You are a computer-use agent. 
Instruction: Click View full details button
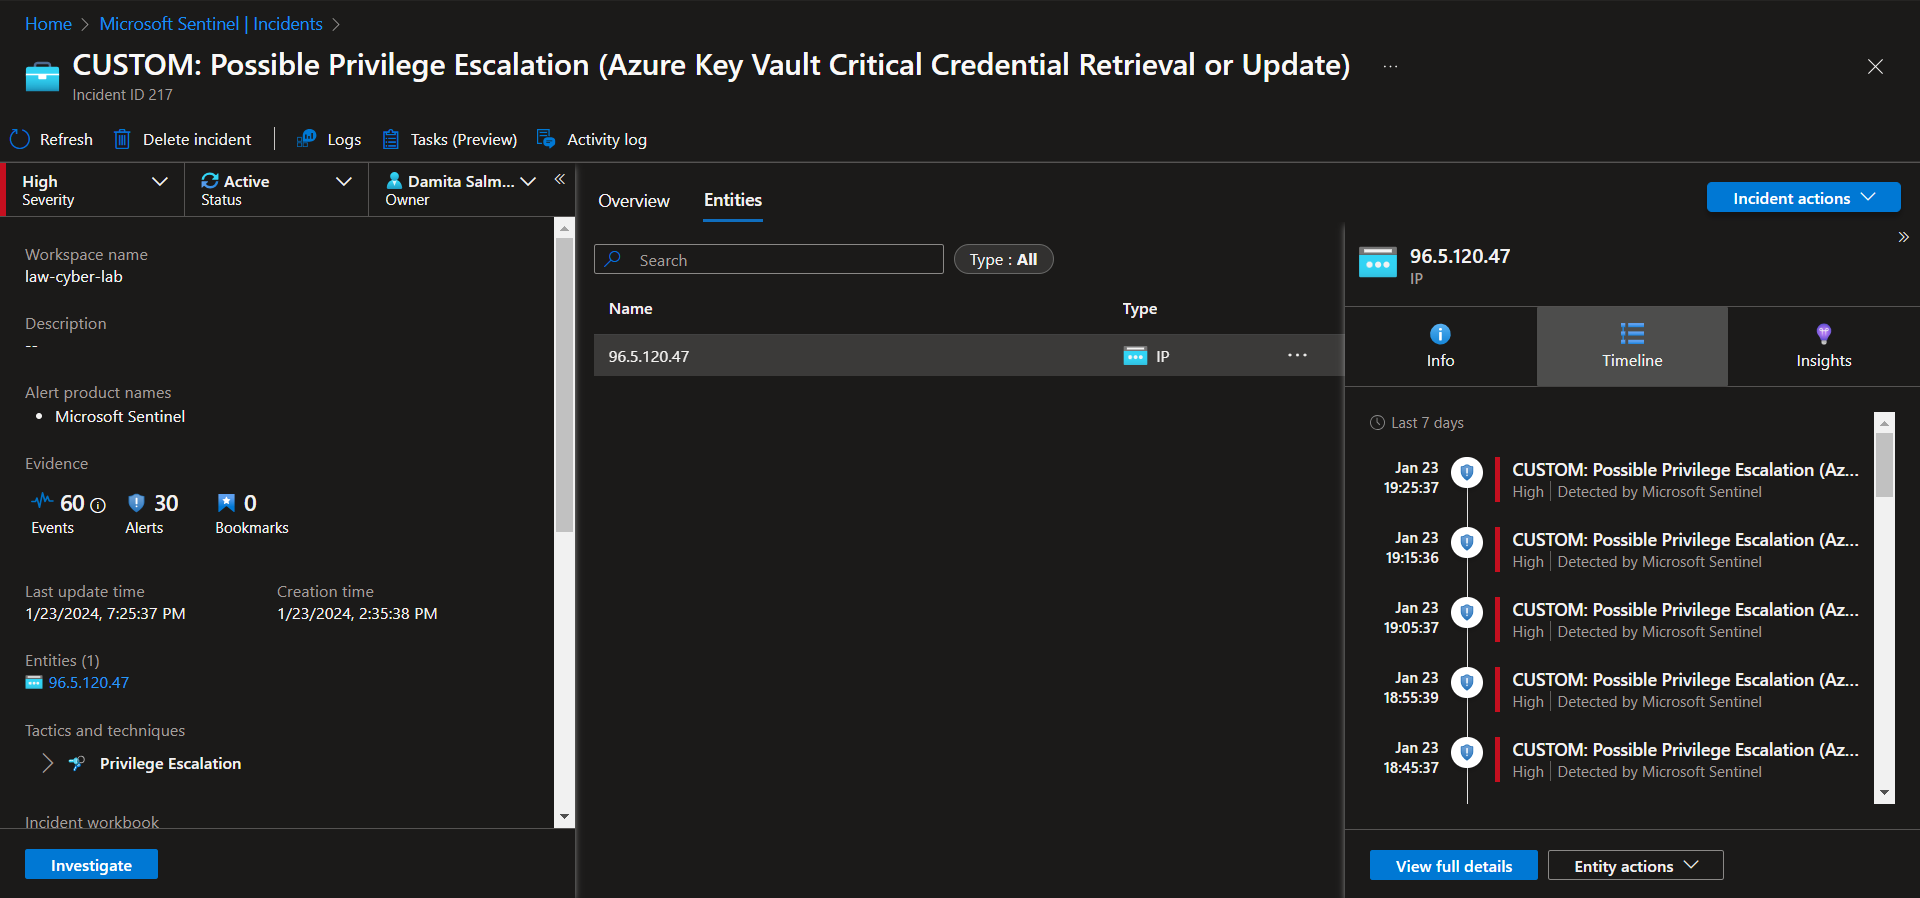coord(1453,865)
